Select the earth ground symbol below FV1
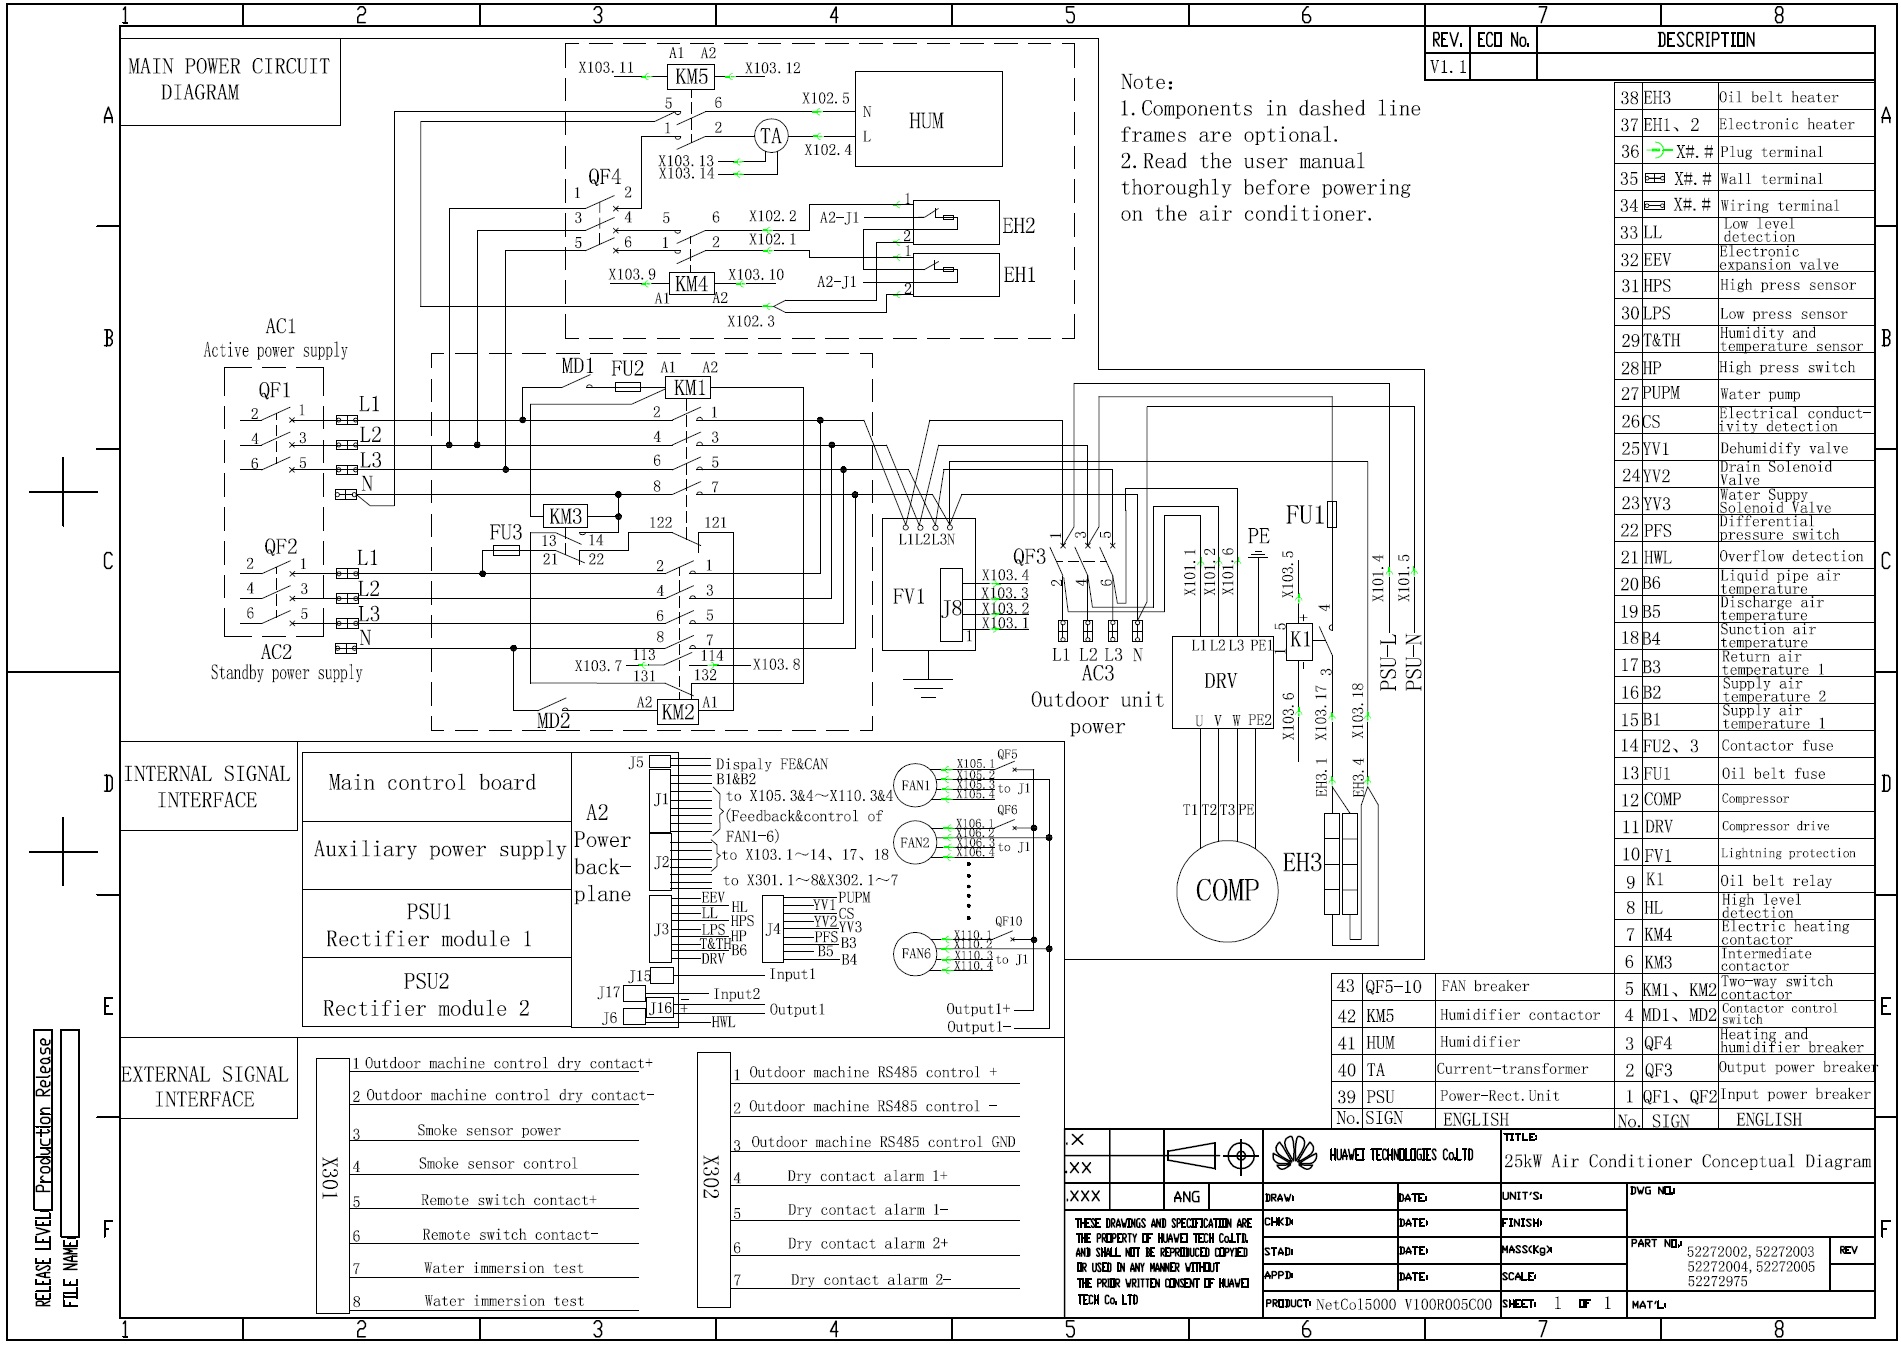This screenshot has height=1346, width=1901. [927, 685]
